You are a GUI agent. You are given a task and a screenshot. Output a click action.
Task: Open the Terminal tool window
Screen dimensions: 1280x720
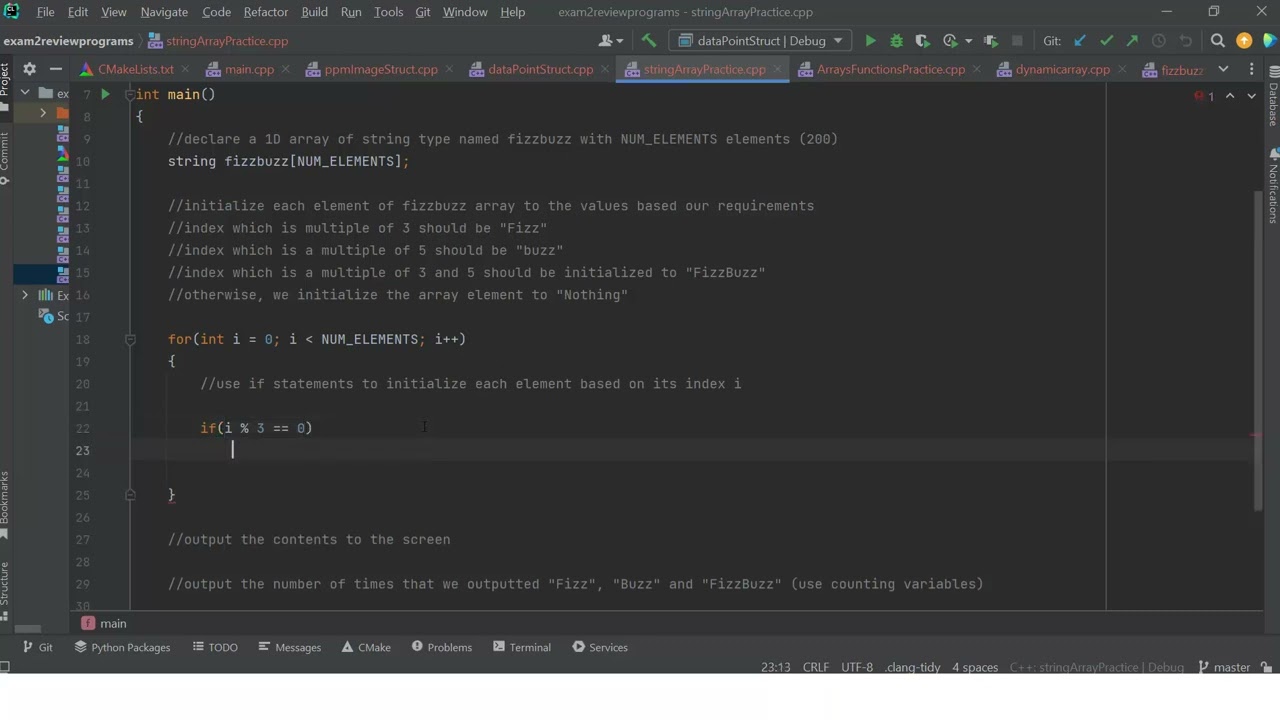pyautogui.click(x=522, y=647)
